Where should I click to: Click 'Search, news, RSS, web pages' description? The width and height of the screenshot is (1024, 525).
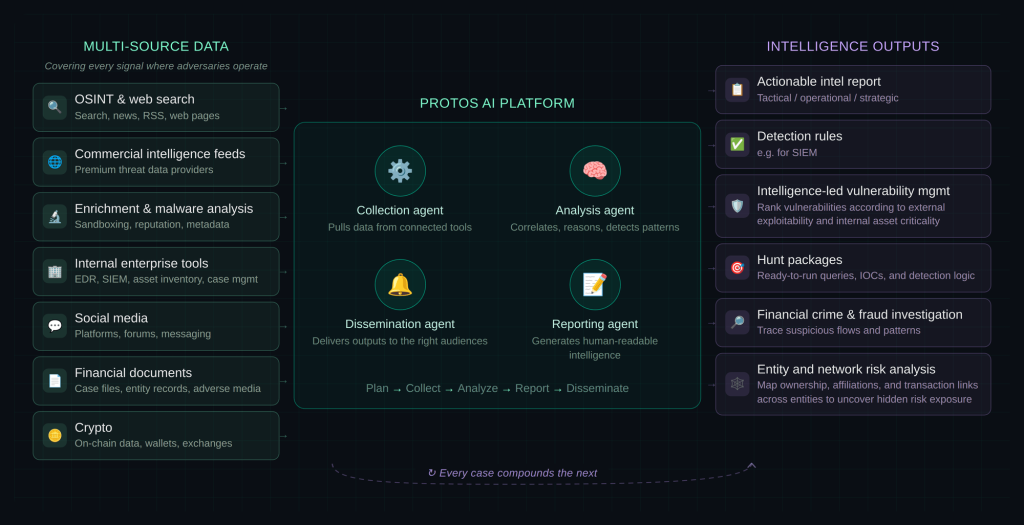coord(147,116)
